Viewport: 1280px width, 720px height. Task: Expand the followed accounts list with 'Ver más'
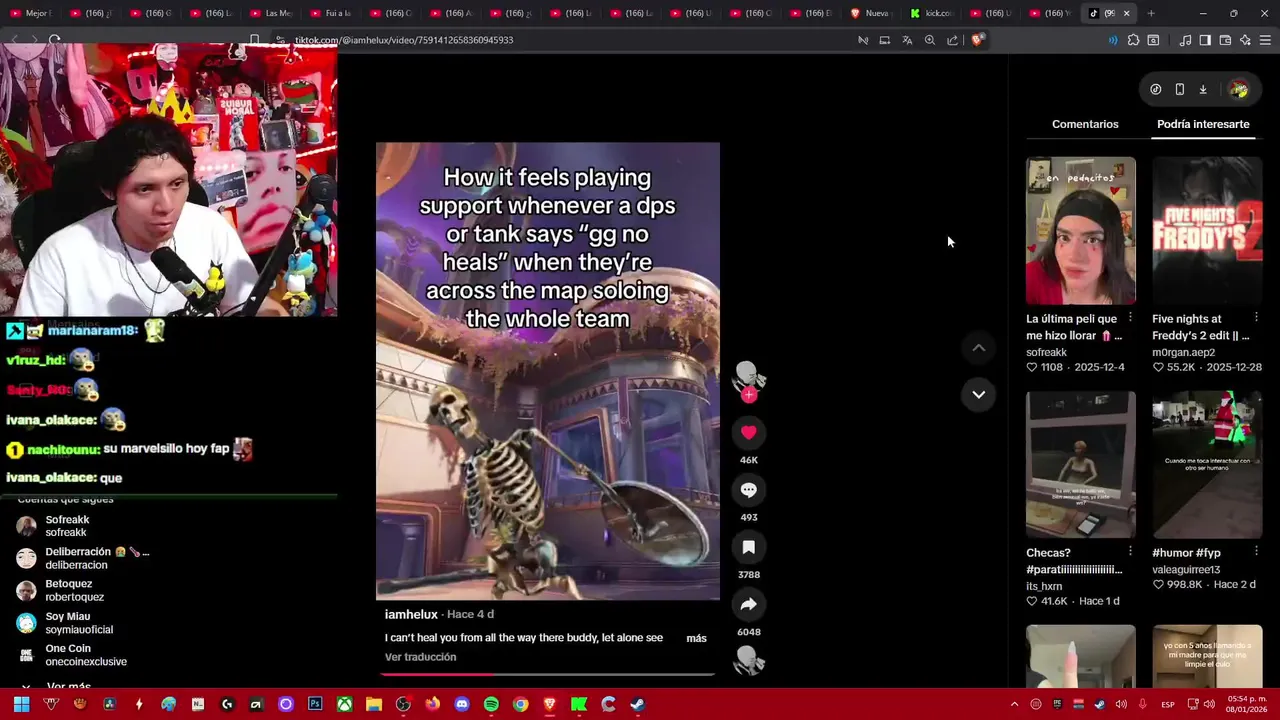(68, 687)
